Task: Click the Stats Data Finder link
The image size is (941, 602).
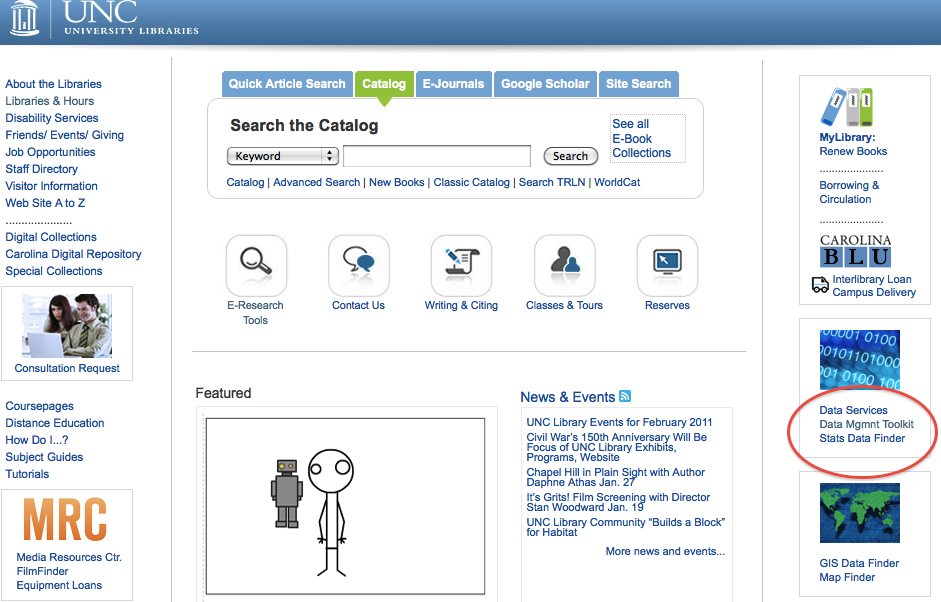Action: click(x=862, y=438)
